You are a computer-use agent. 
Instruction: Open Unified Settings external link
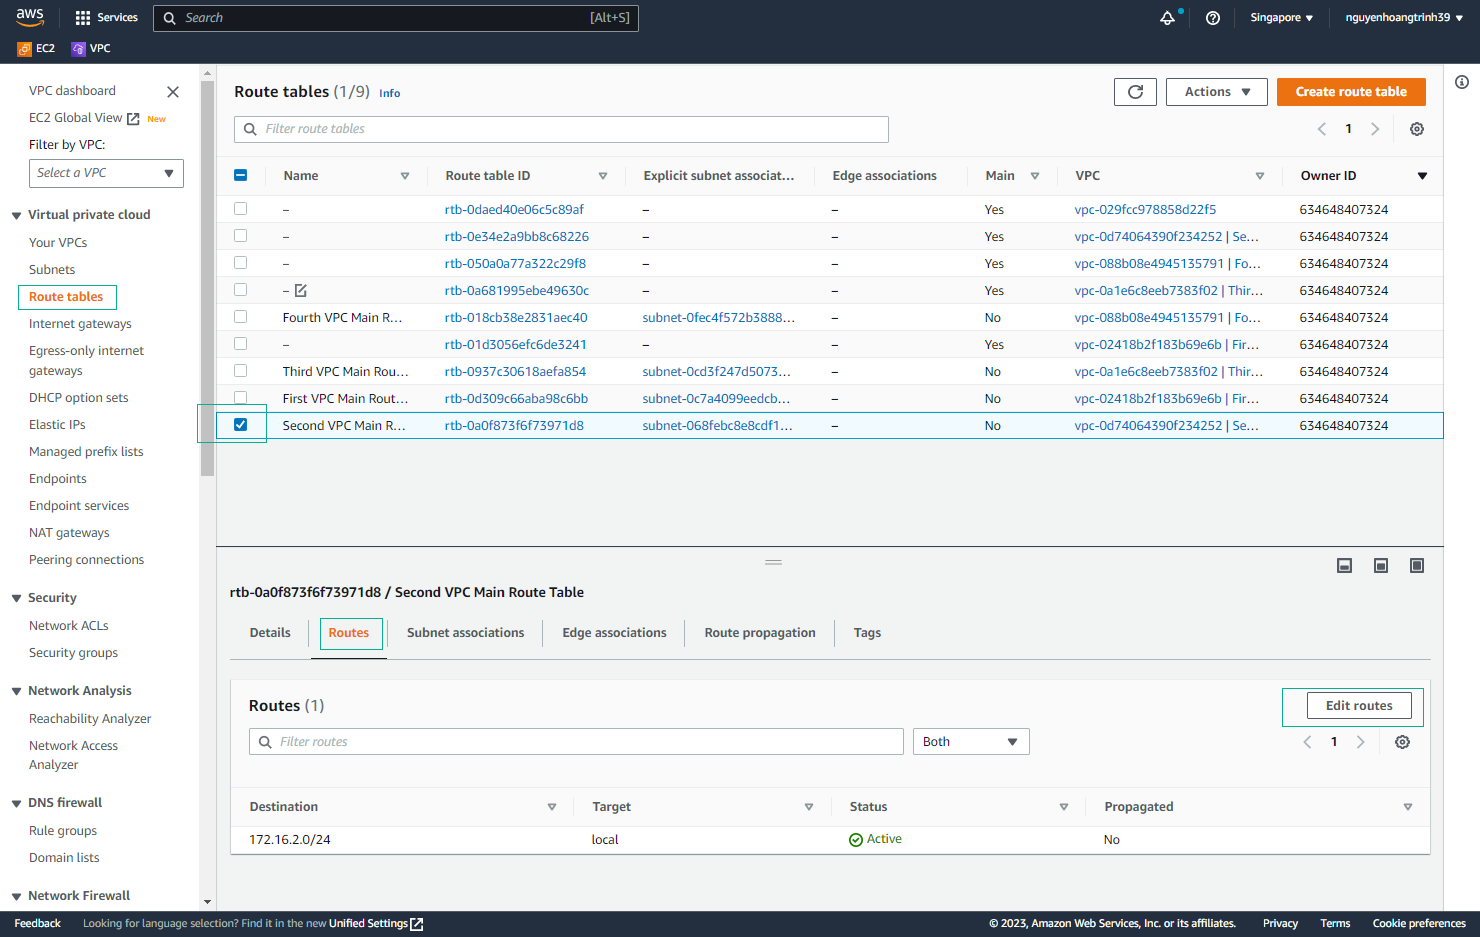pos(376,924)
